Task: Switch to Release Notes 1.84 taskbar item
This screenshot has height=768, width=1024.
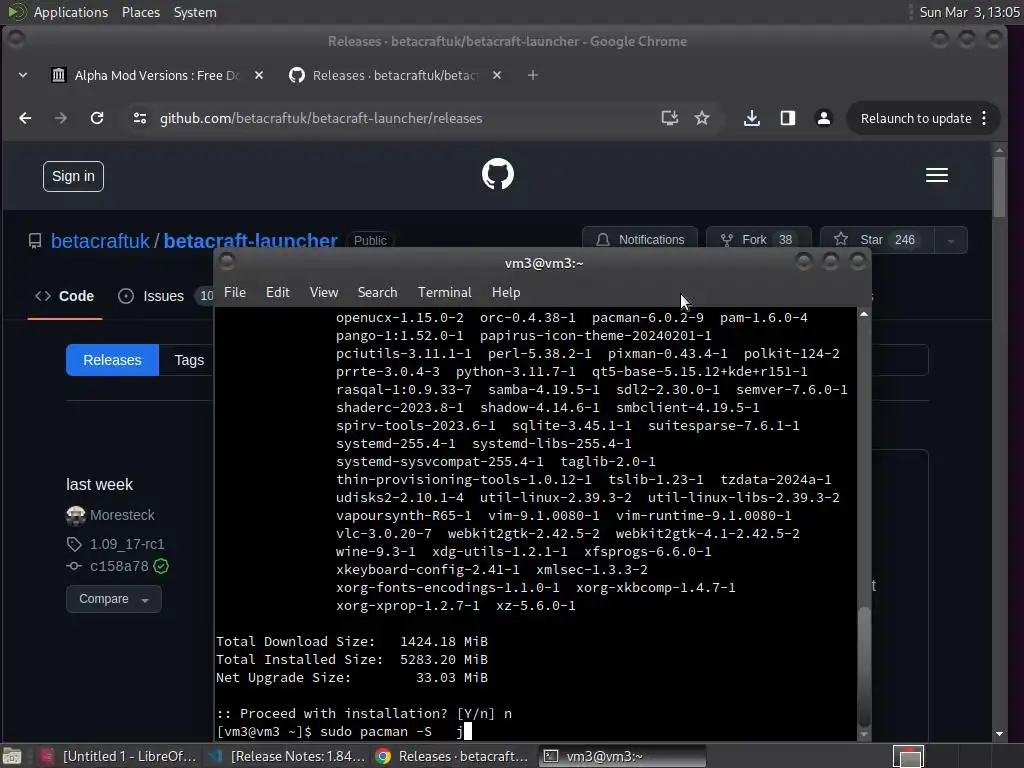Action: (286, 756)
